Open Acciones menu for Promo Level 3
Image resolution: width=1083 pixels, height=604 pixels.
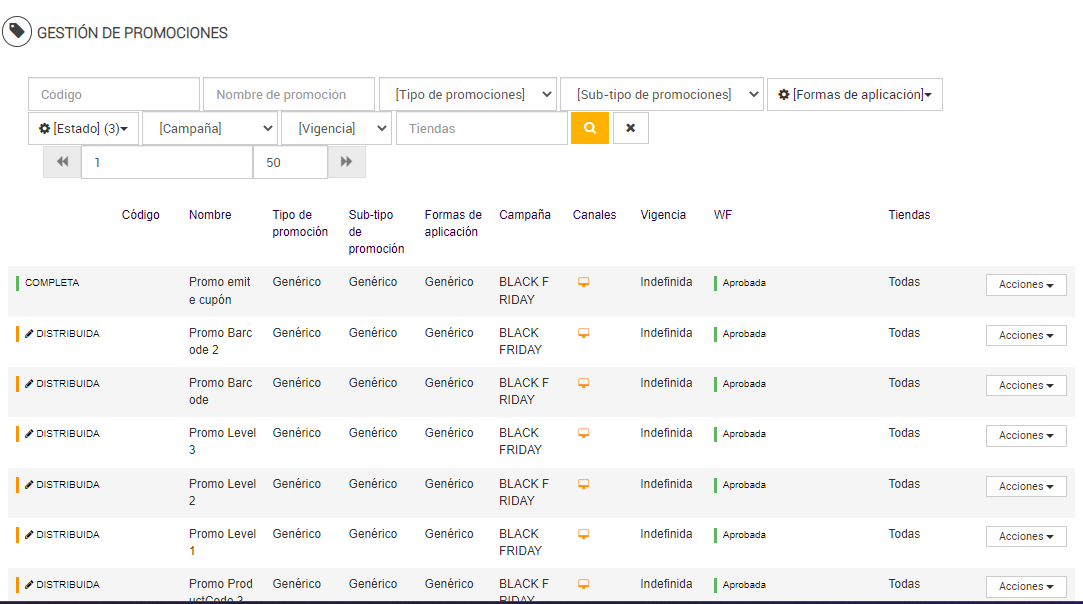click(x=1026, y=435)
